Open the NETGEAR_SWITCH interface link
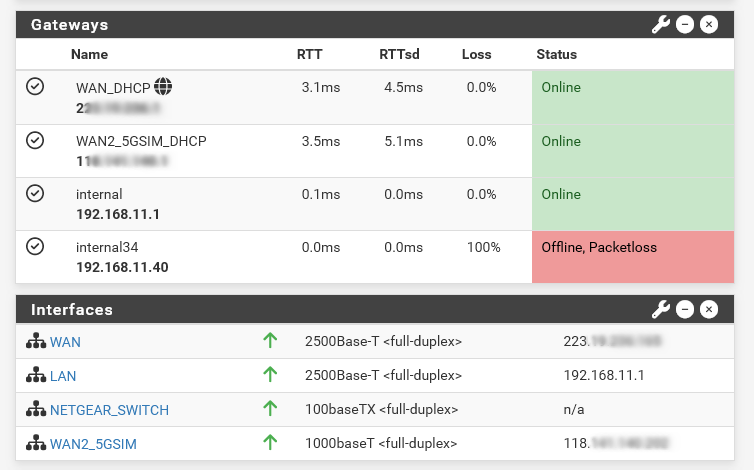 [x=109, y=410]
